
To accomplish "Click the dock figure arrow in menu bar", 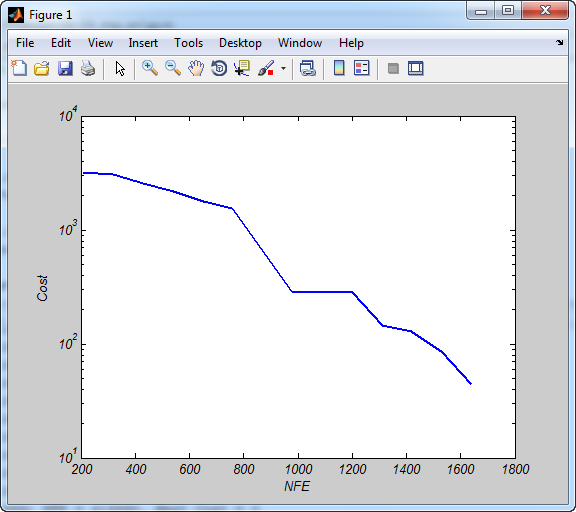I will click(559, 43).
